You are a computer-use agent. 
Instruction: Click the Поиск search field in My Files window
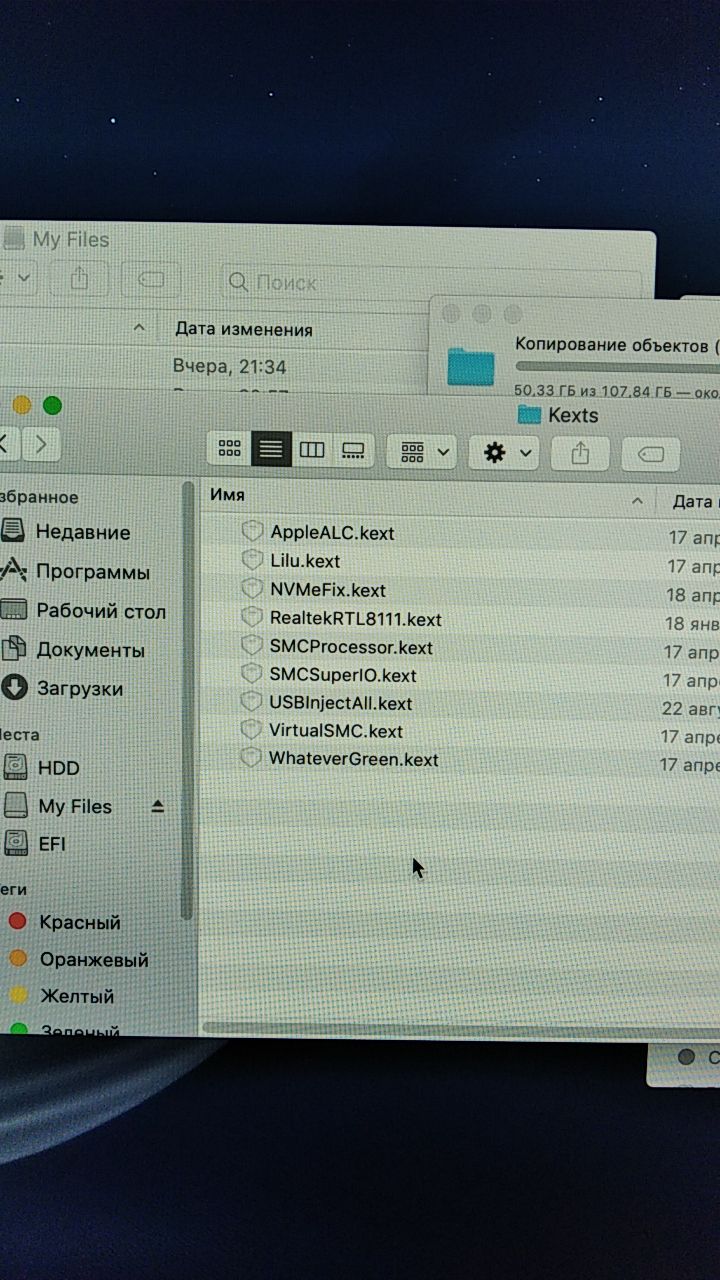(430, 282)
